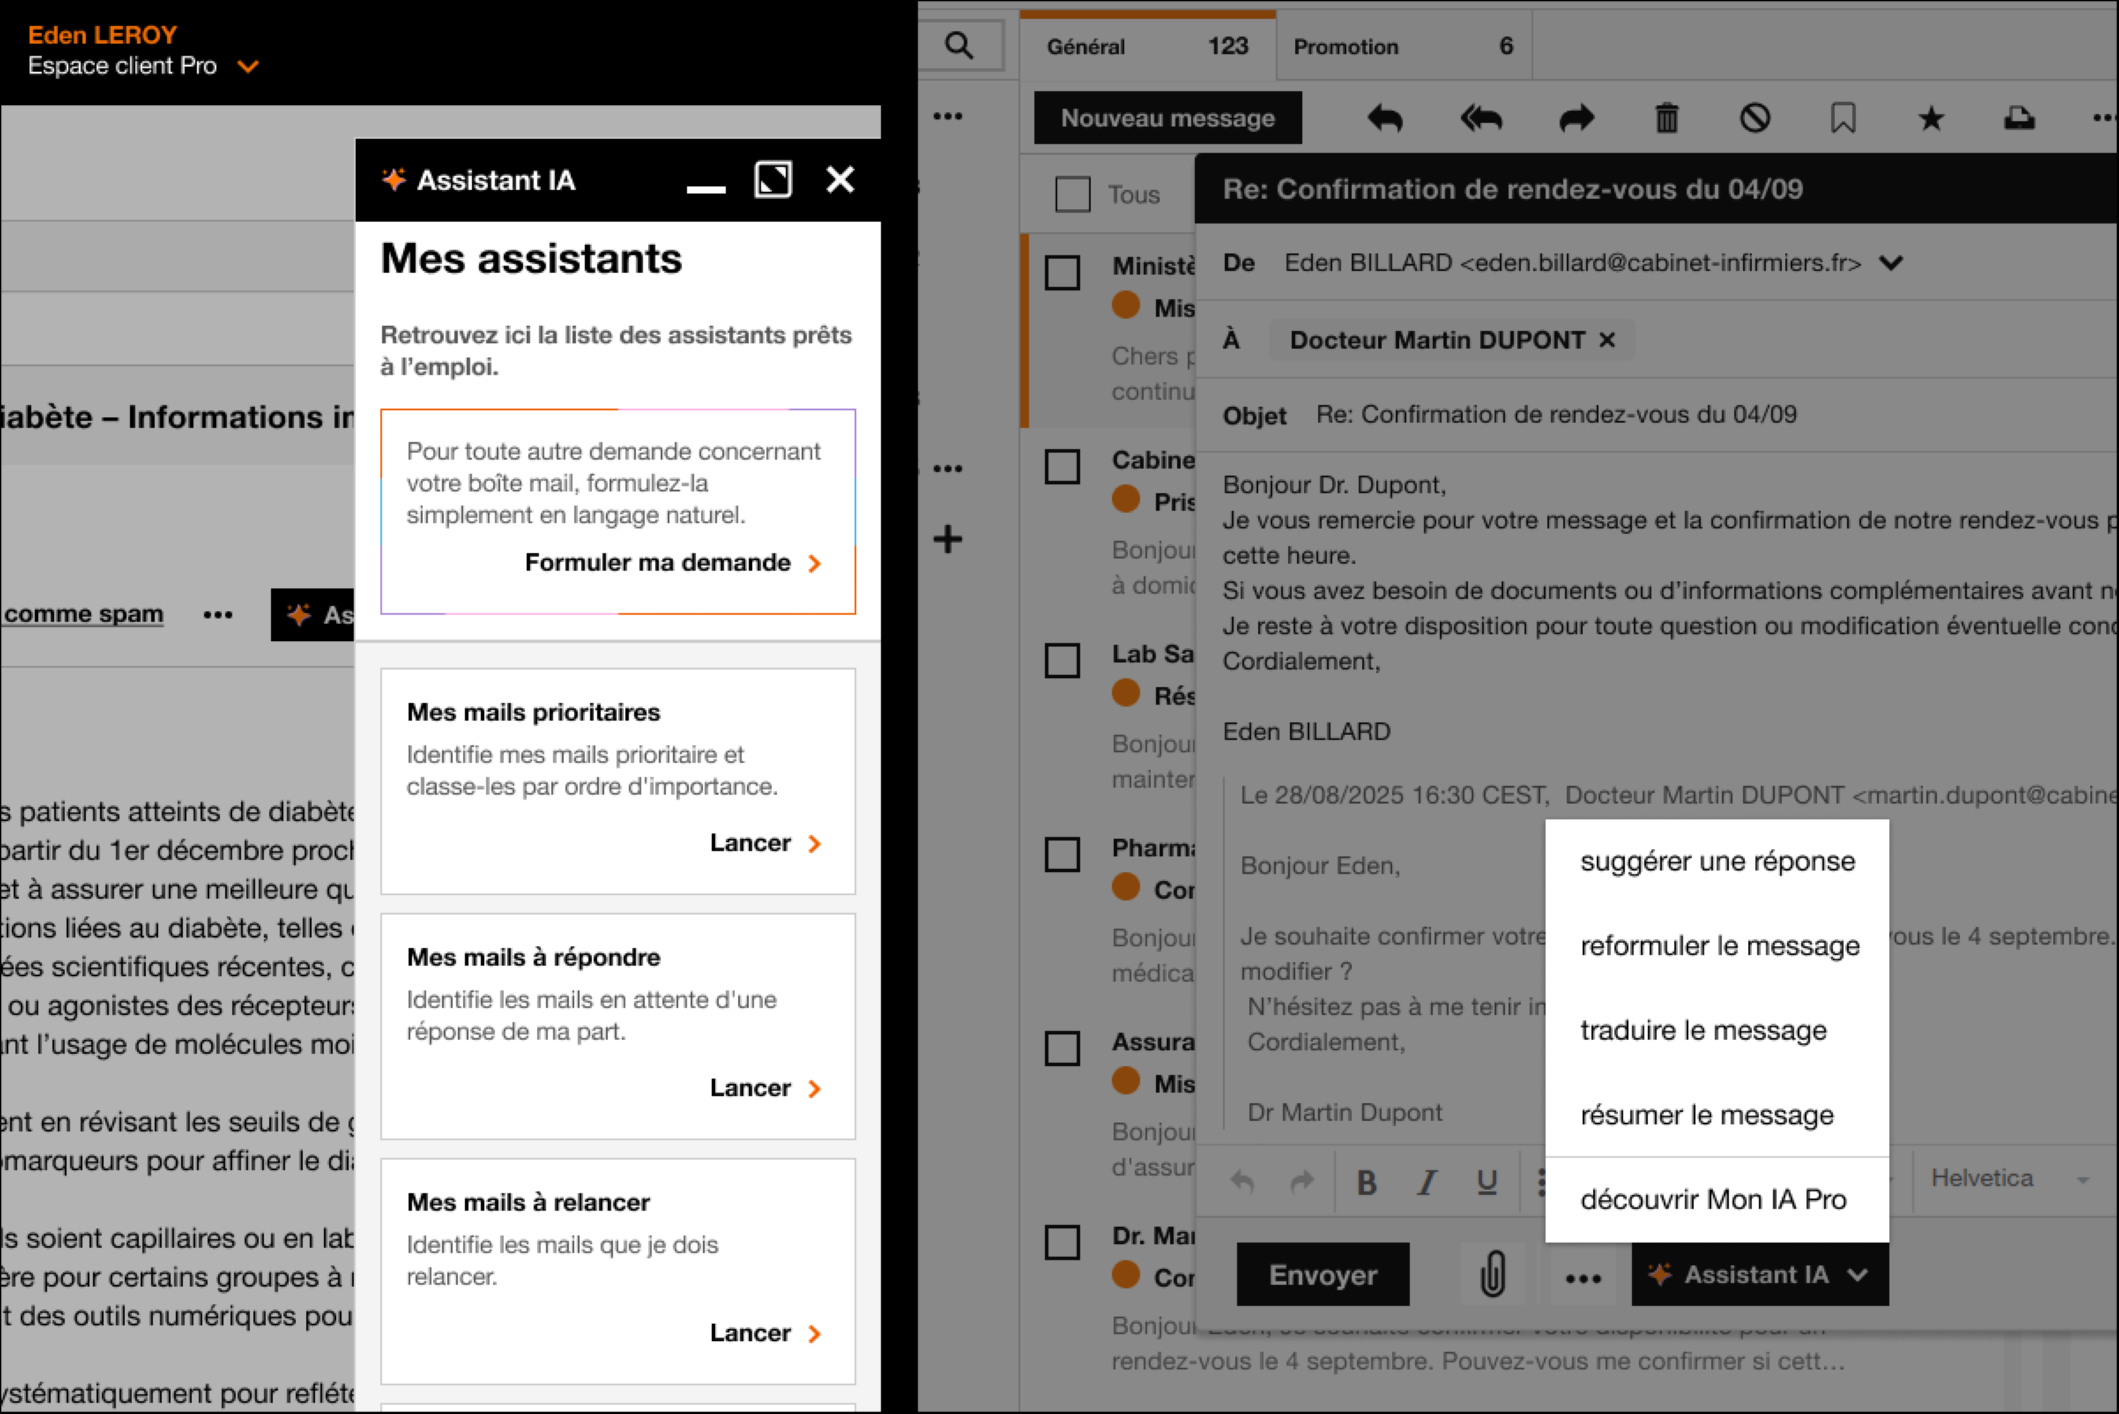The image size is (2119, 1414).
Task: Check the Cabine… mail checkbox
Action: click(1063, 467)
